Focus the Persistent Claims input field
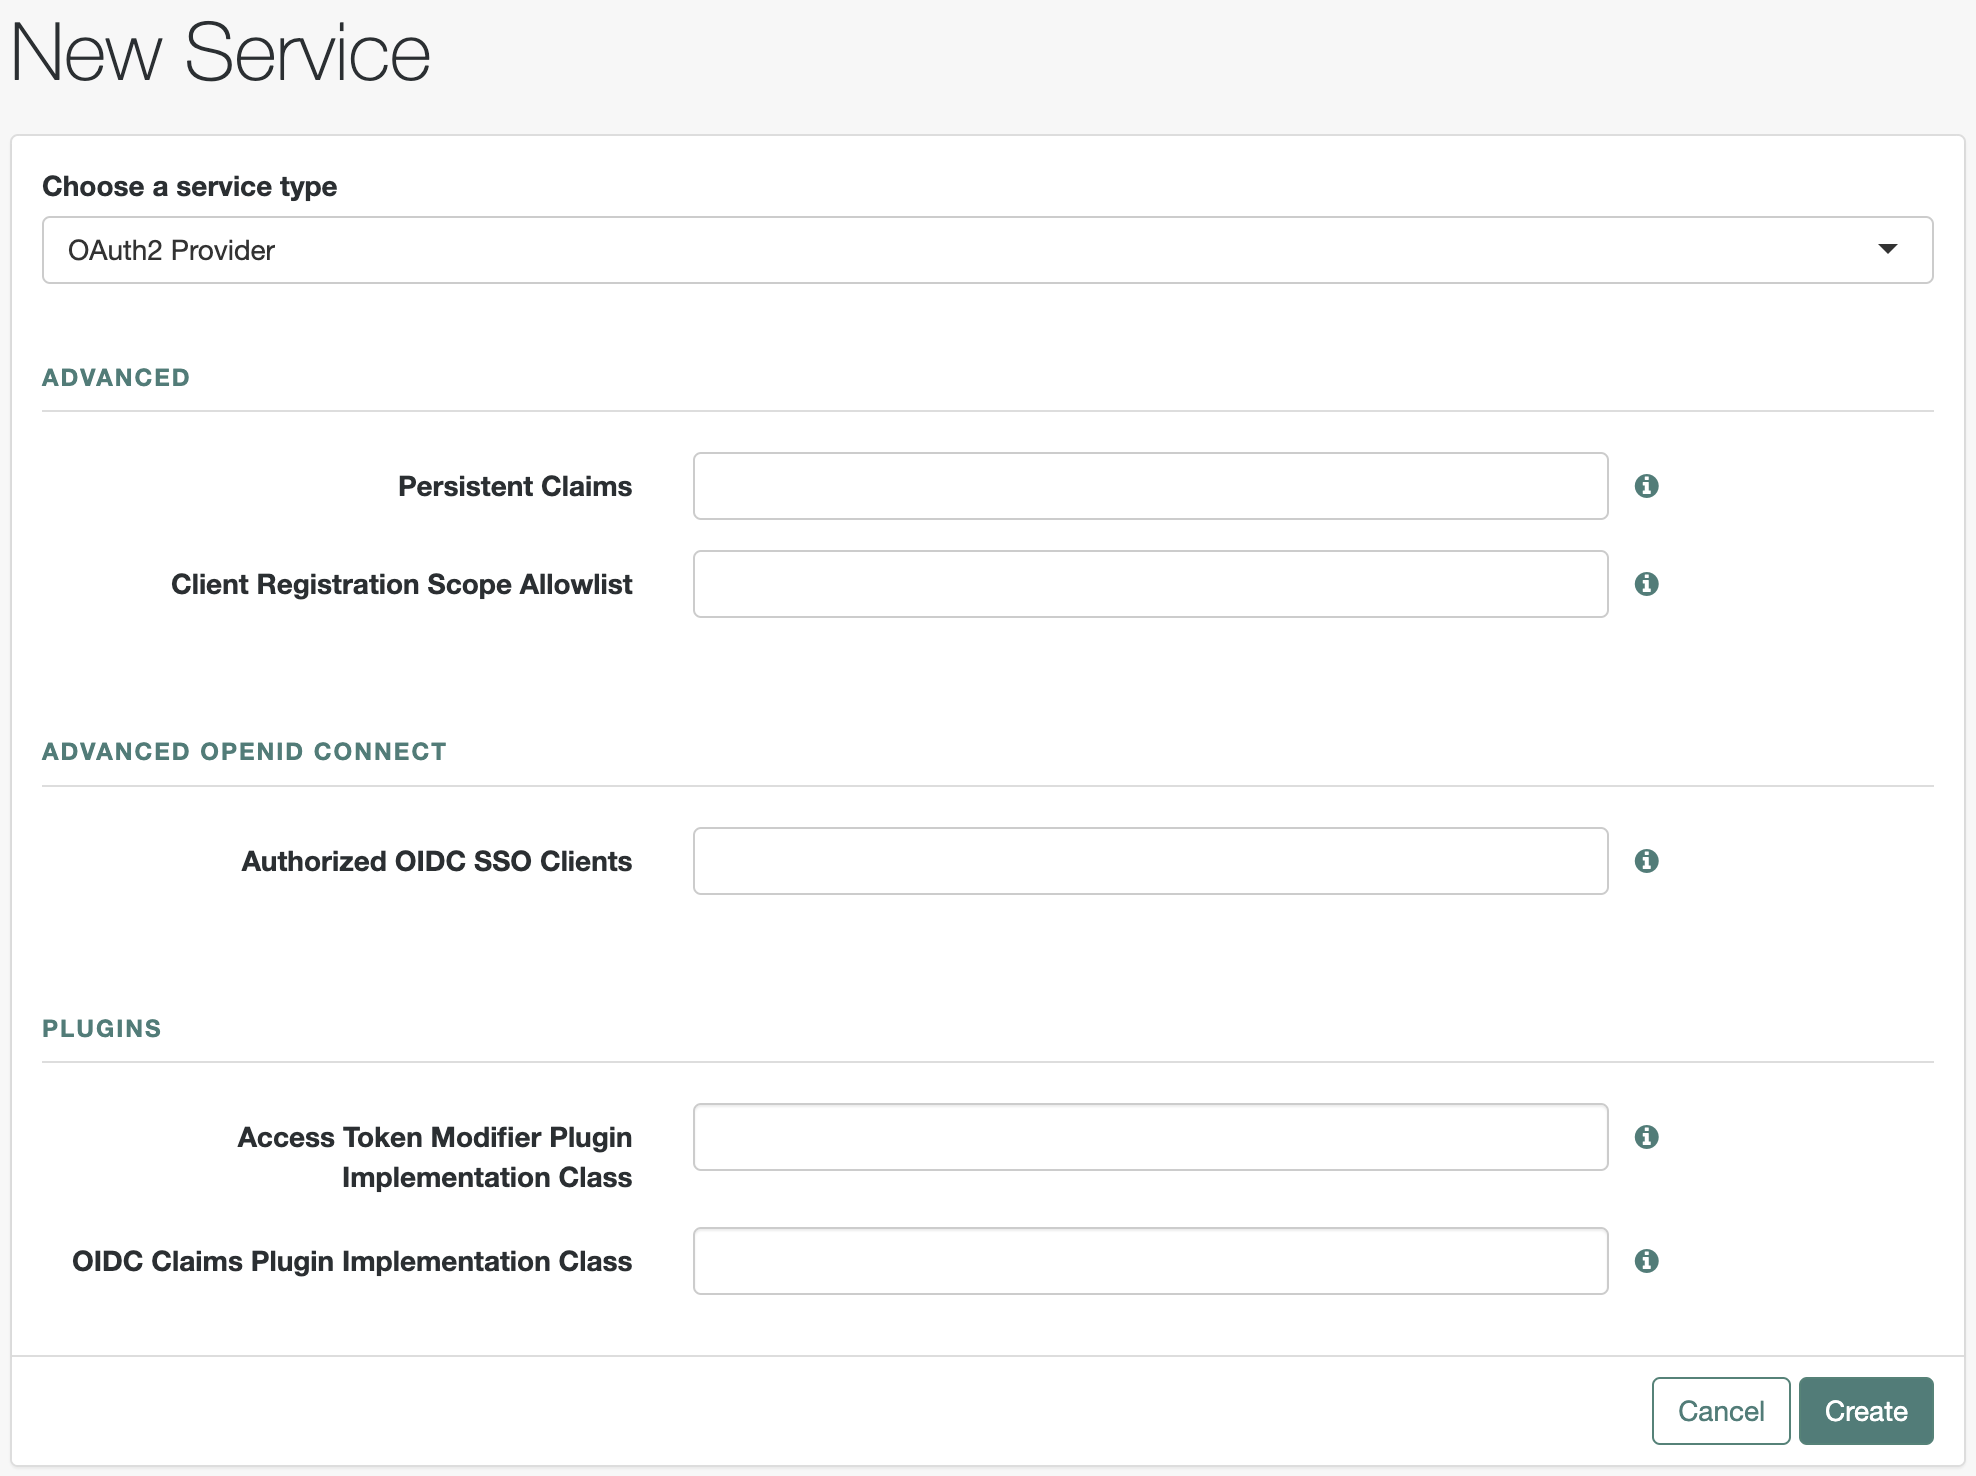The width and height of the screenshot is (1976, 1476). 1150,486
